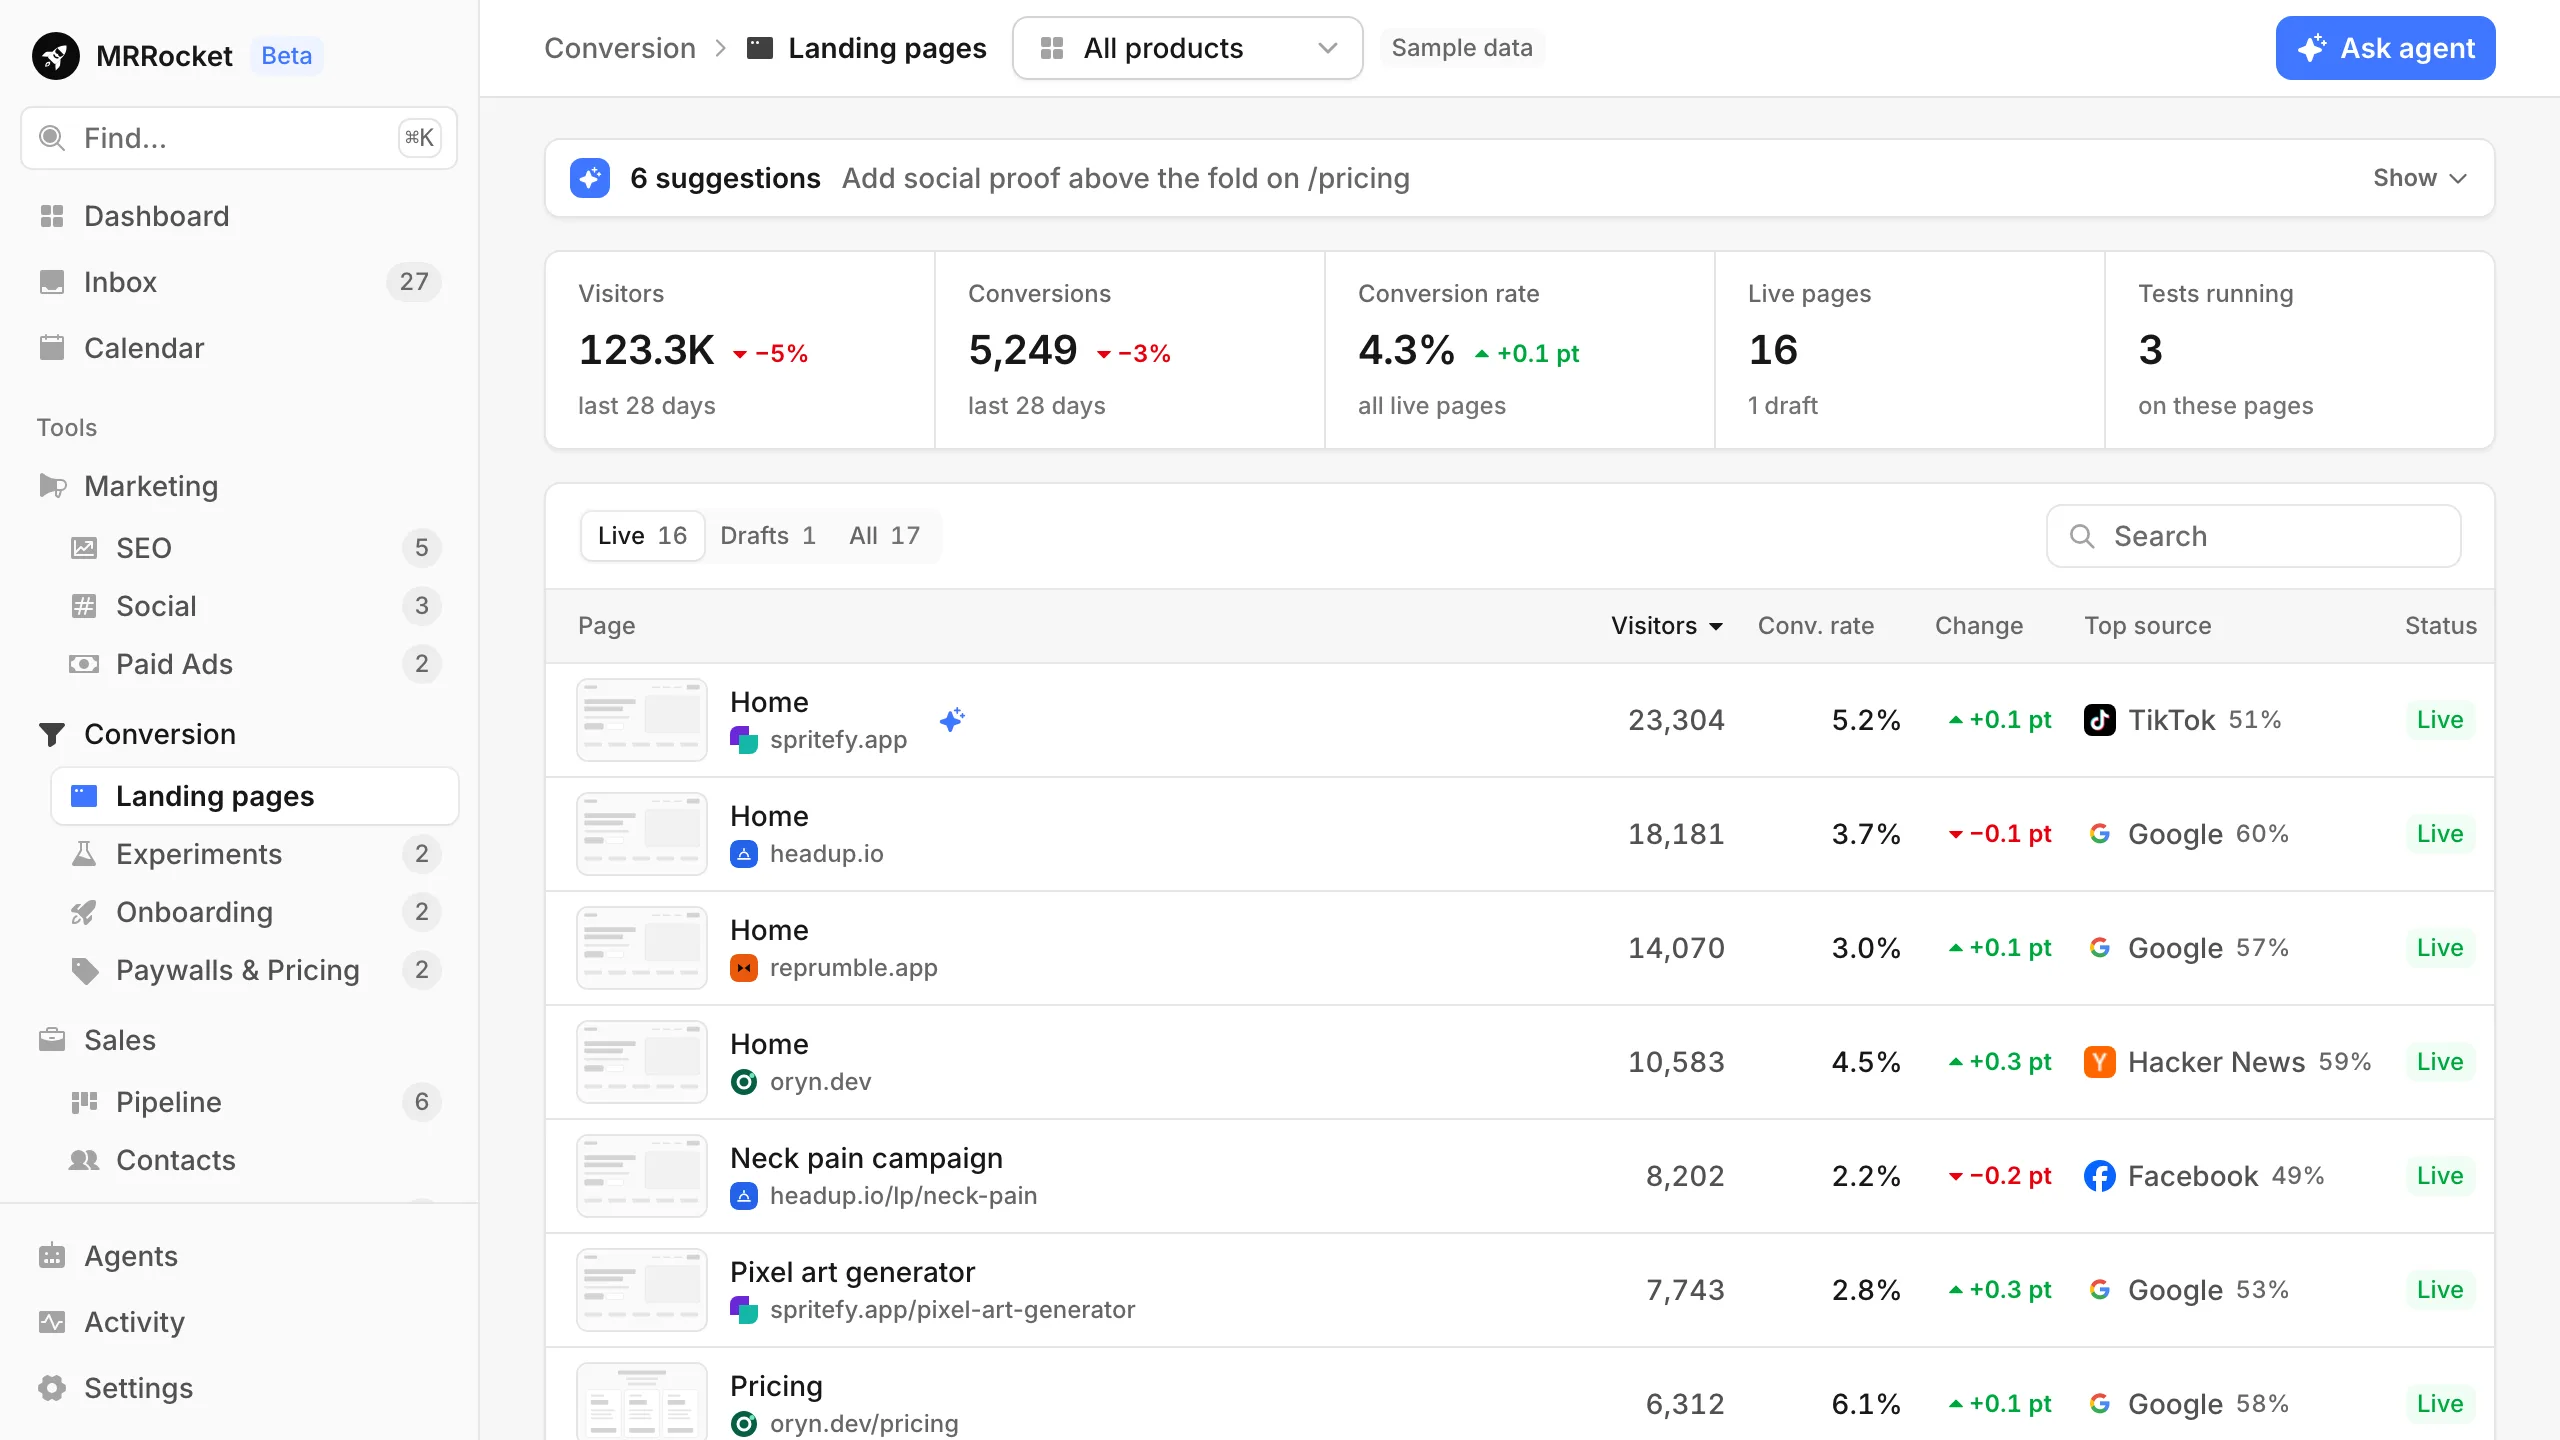2560x1440 pixels.
Task: Open Dashboard from the sidebar
Action: coord(239,216)
